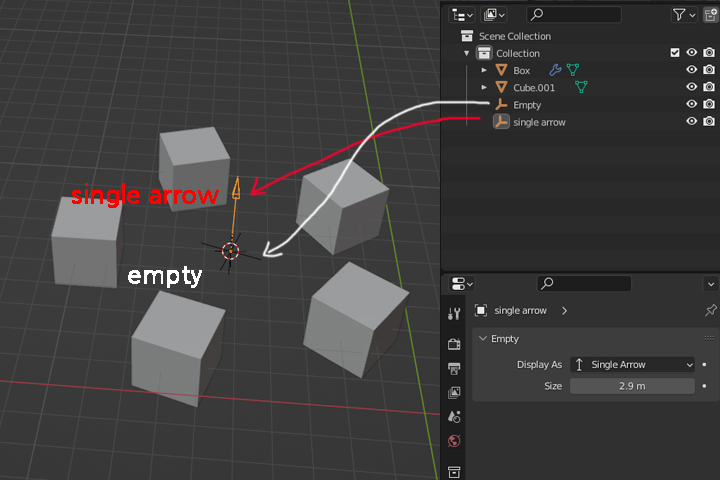The width and height of the screenshot is (720, 480).
Task: Click the Box modifier wrench icon
Action: click(x=555, y=70)
